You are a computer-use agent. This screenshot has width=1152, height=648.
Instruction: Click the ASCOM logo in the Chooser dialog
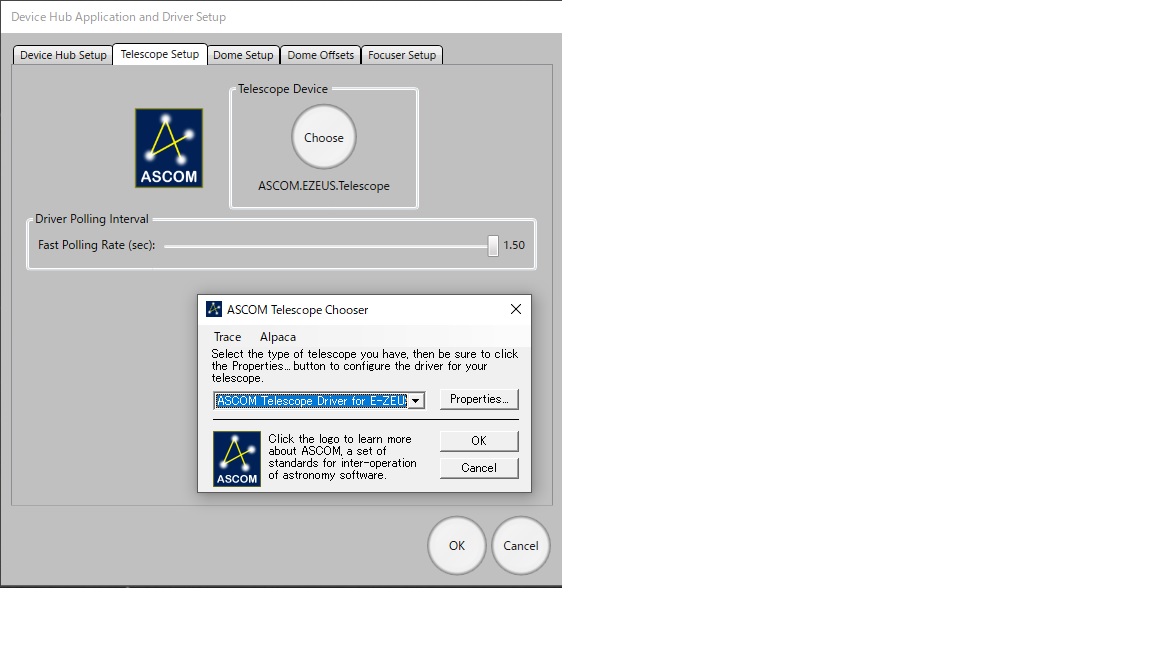[237, 458]
